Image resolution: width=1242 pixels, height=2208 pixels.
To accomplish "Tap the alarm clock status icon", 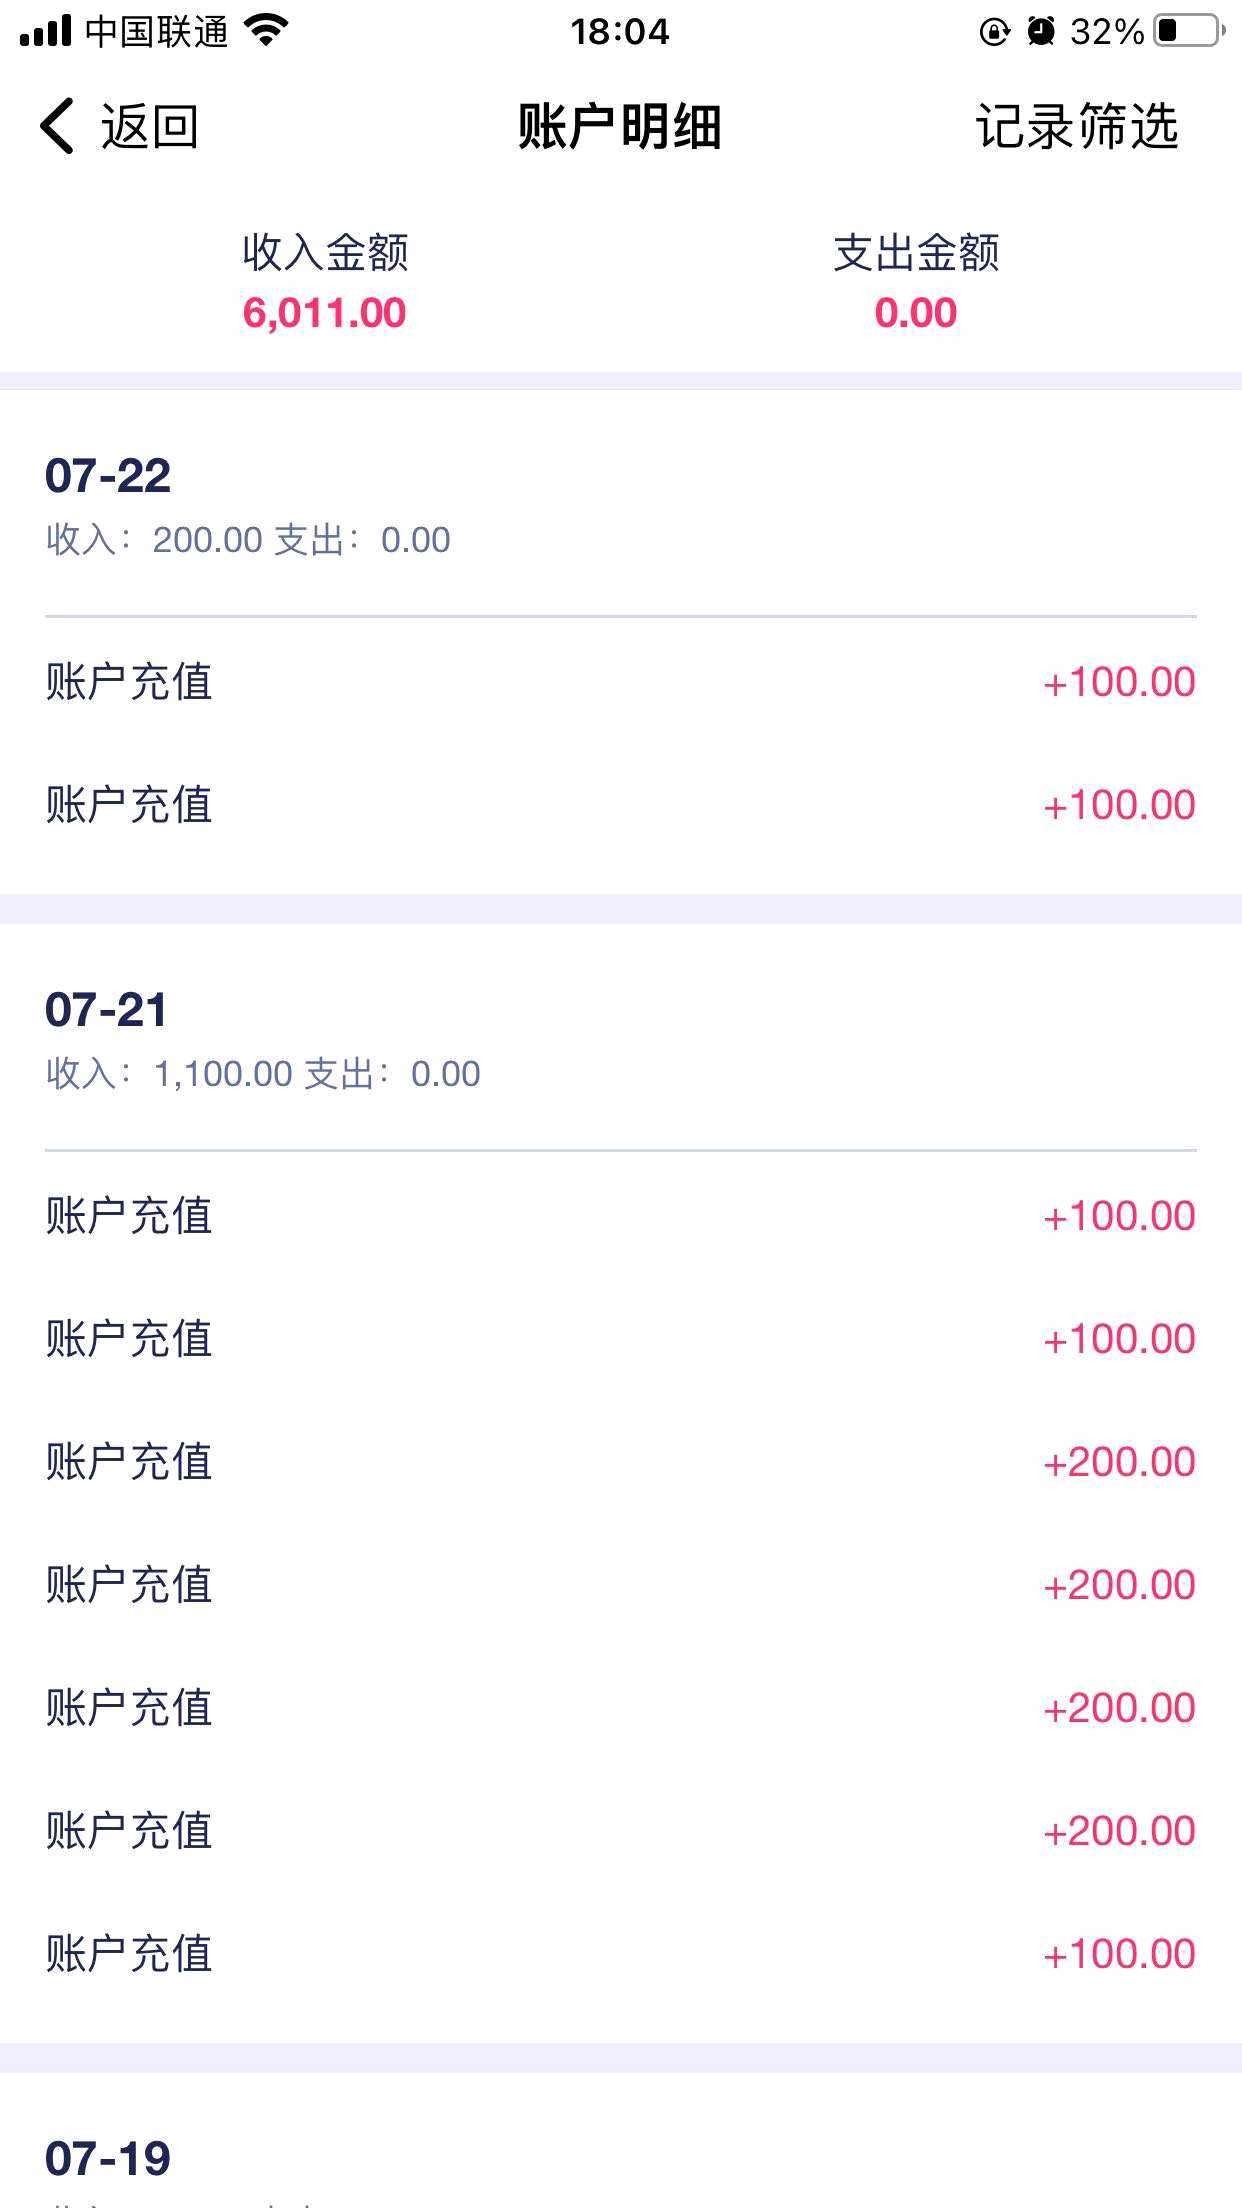I will (x=1041, y=31).
